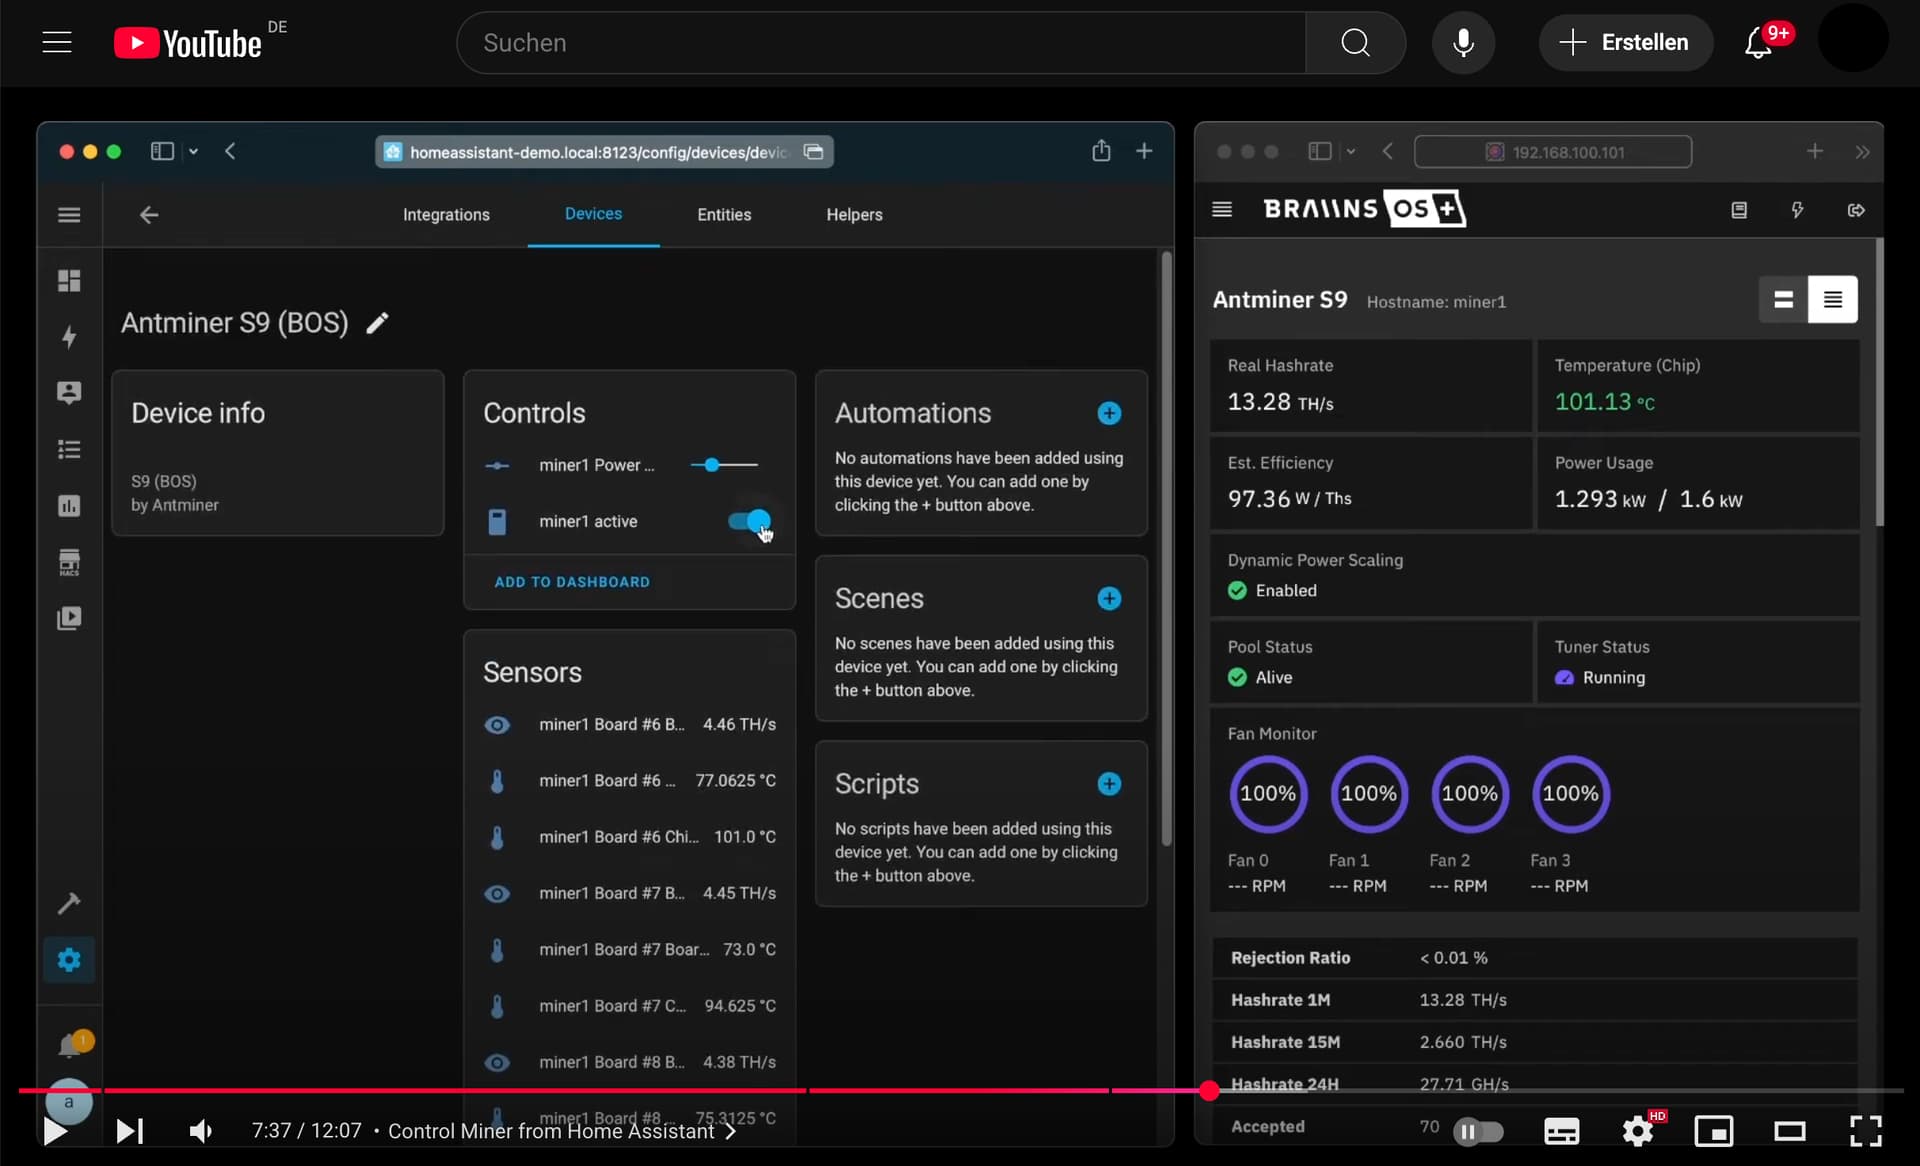This screenshot has width=1920, height=1166.
Task: Click the Home Assistant page scrollbar
Action: (1165, 548)
